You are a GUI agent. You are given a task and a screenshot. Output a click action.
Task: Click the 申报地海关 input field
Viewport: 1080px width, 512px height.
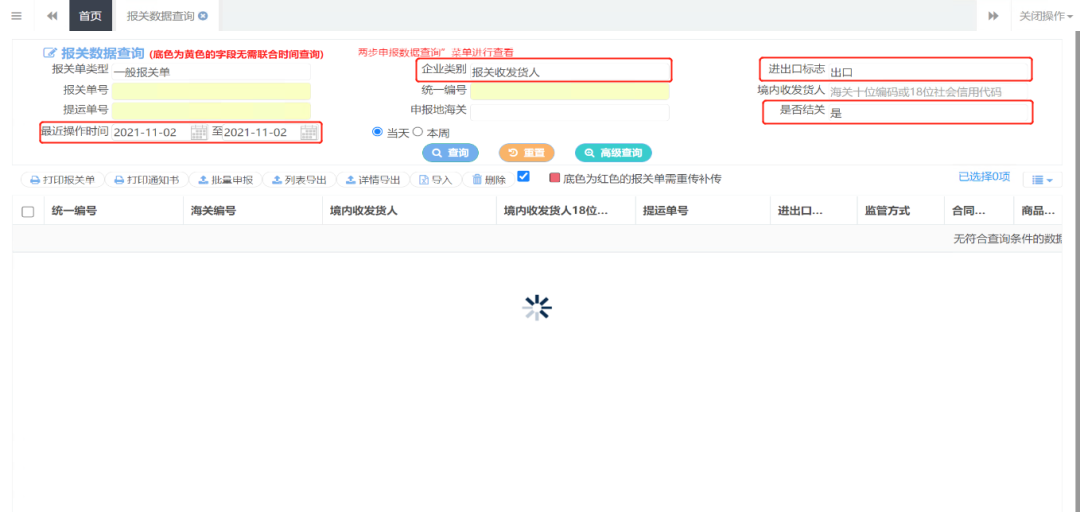coord(570,112)
